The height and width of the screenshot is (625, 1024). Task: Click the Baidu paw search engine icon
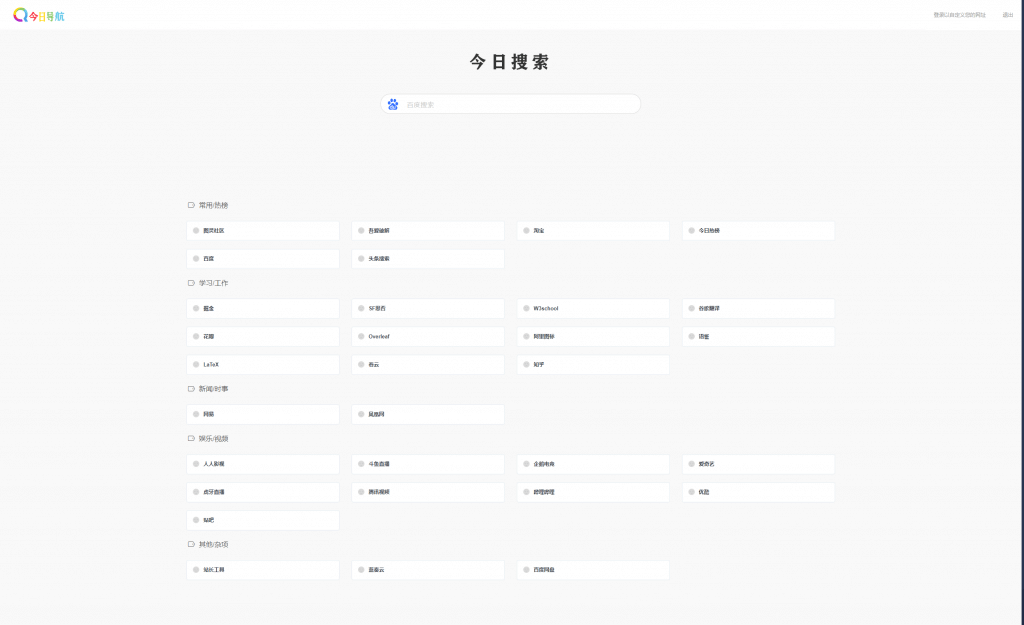392,104
